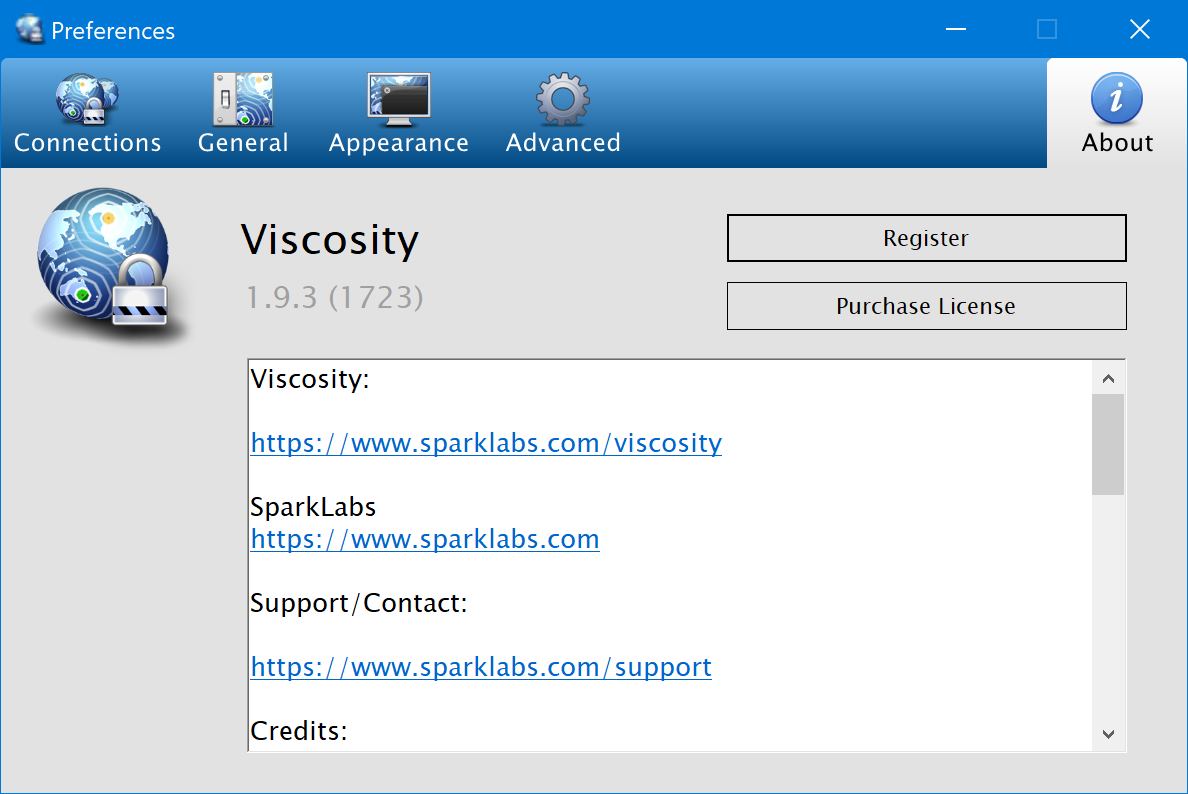Screen dimensions: 1188x794
Task: Minimize the Preferences window
Action: tap(955, 30)
